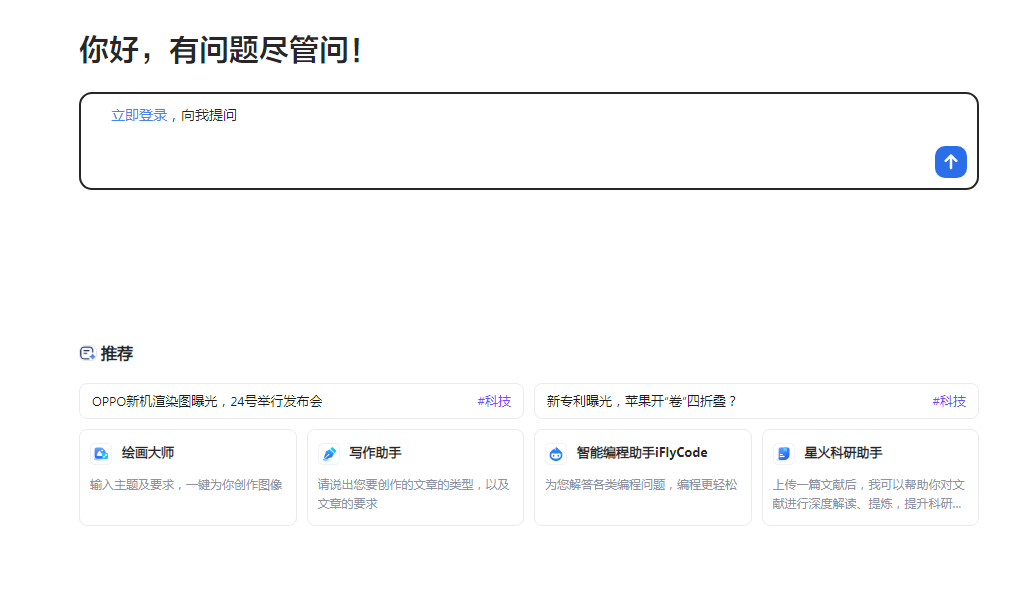Click the document icon on 星火科研助手 card
Image resolution: width=1036 pixels, height=597 pixels.
click(x=783, y=452)
